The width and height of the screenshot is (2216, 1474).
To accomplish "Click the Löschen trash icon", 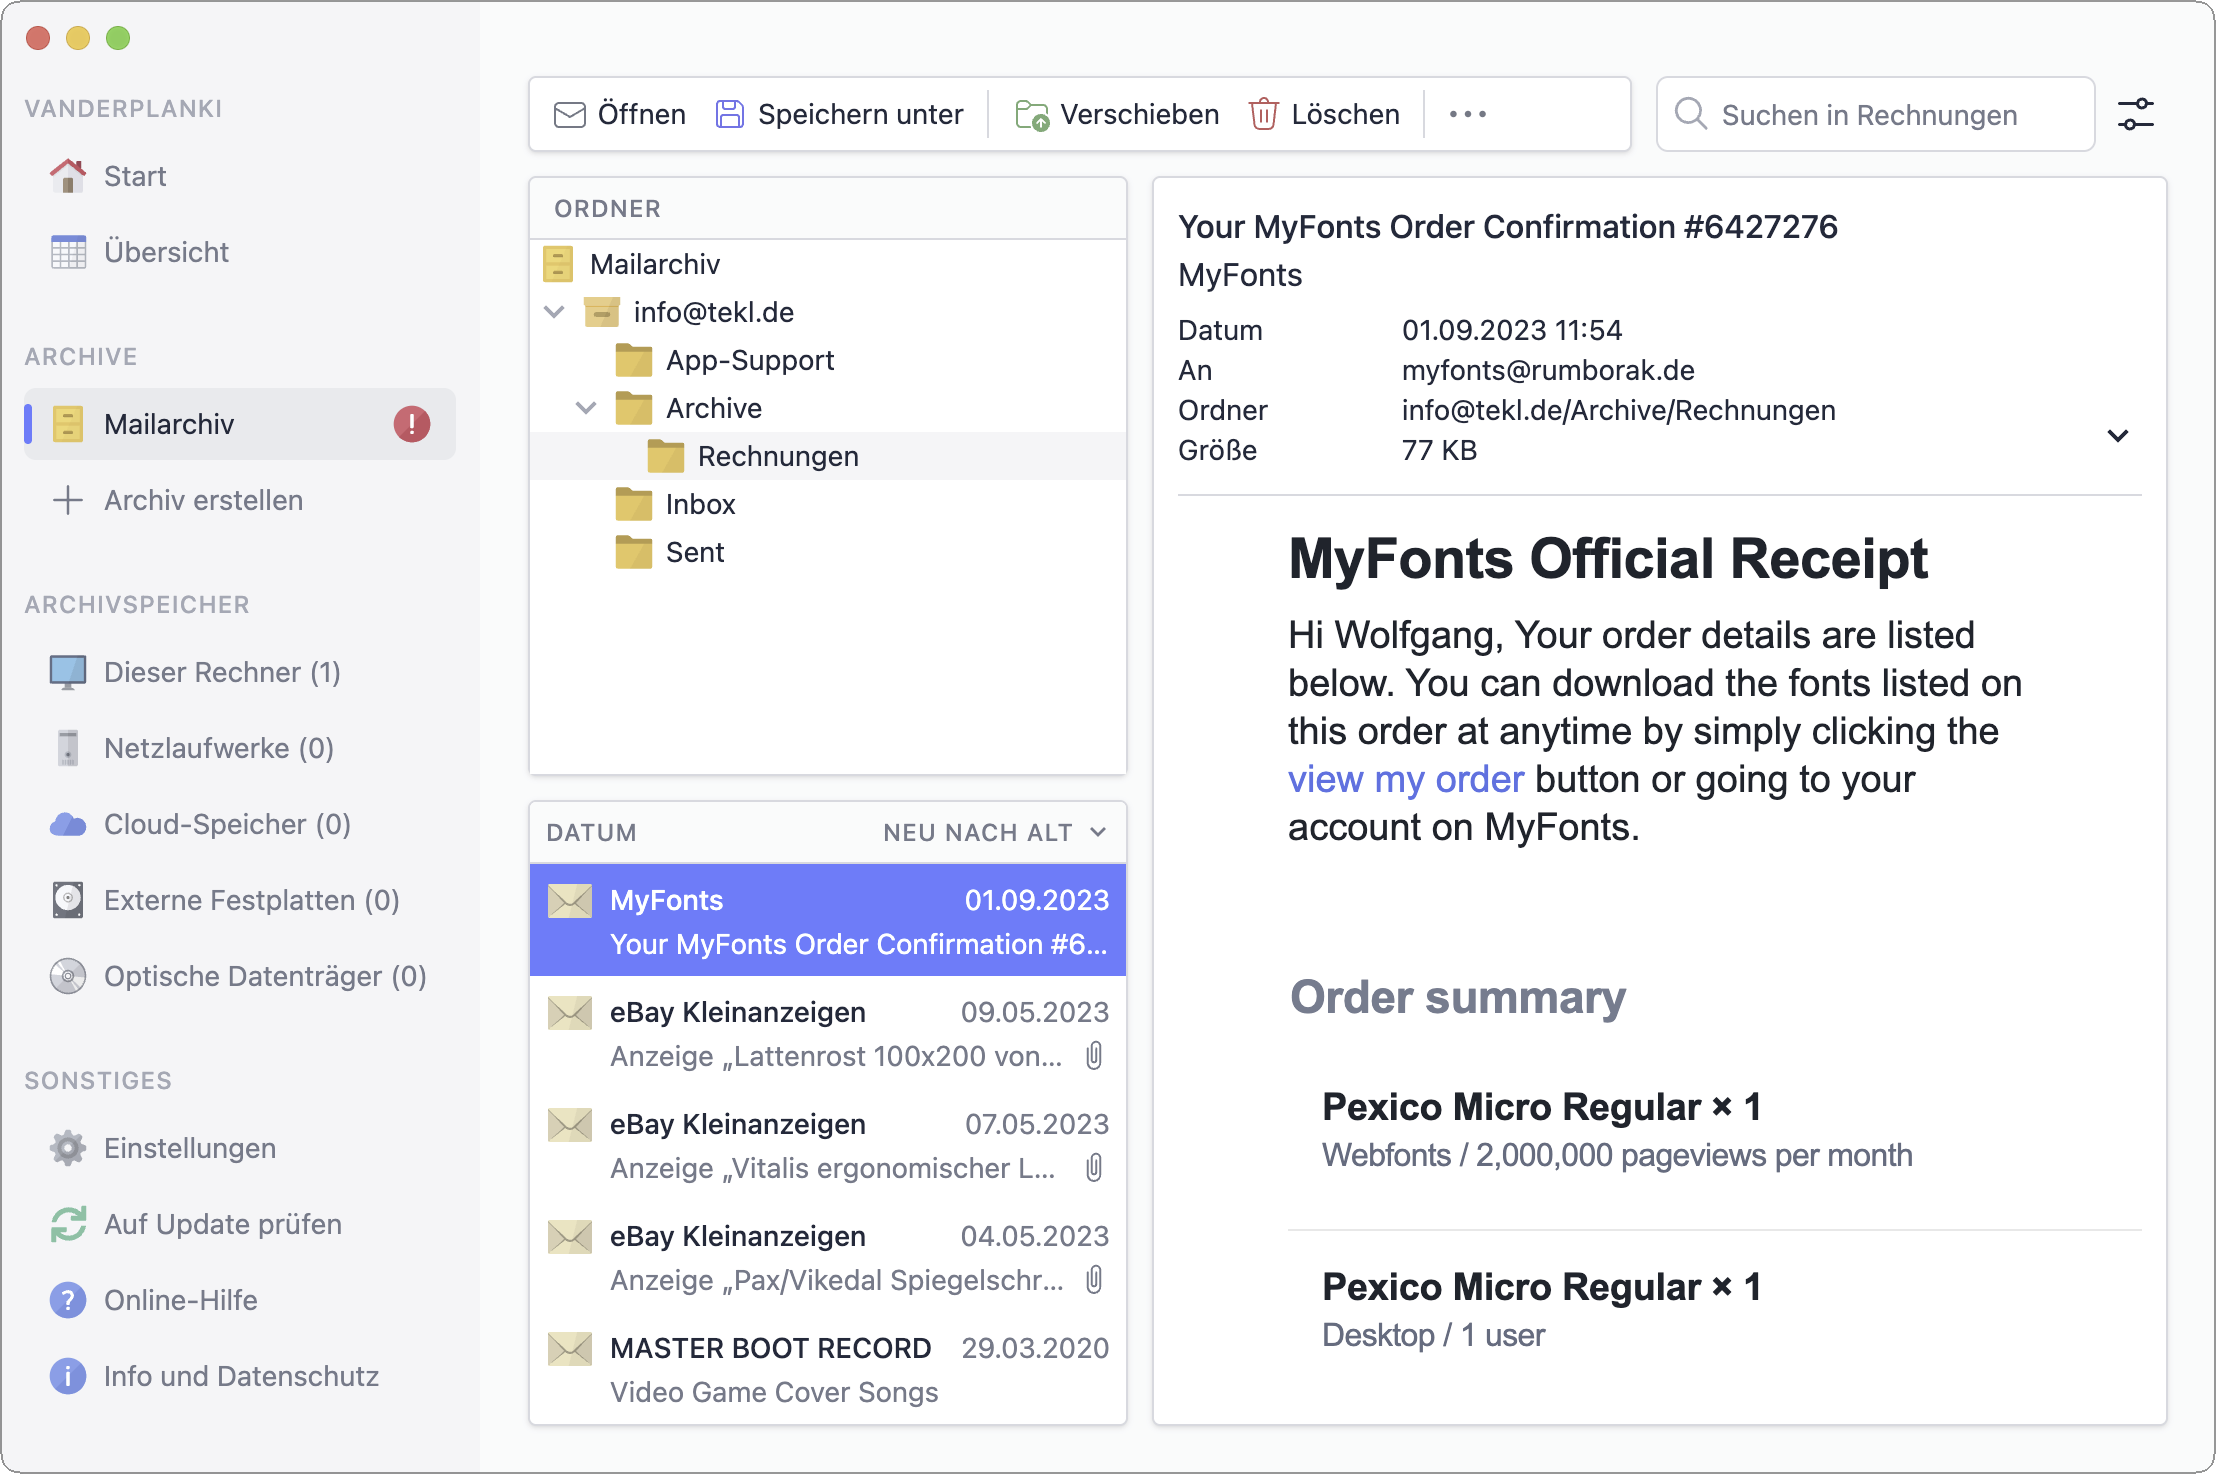I will click(1263, 115).
